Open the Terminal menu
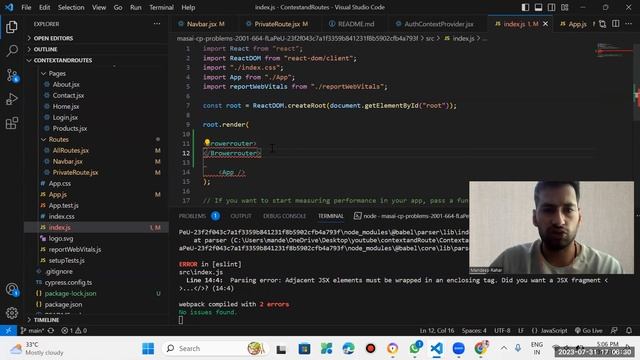Viewport: 640px width, 360px height. [161, 7]
